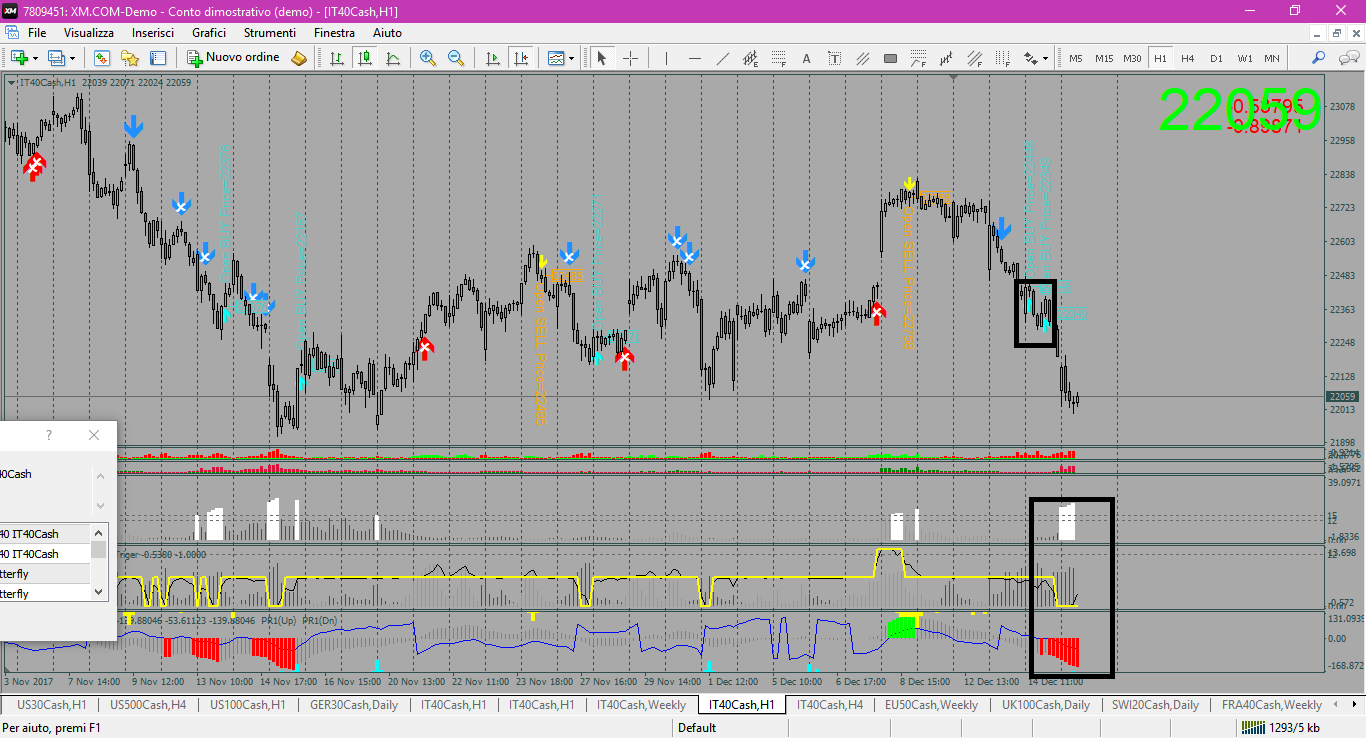Open the Finestra menu
Viewport: 1366px width, 738px height.
(x=334, y=33)
